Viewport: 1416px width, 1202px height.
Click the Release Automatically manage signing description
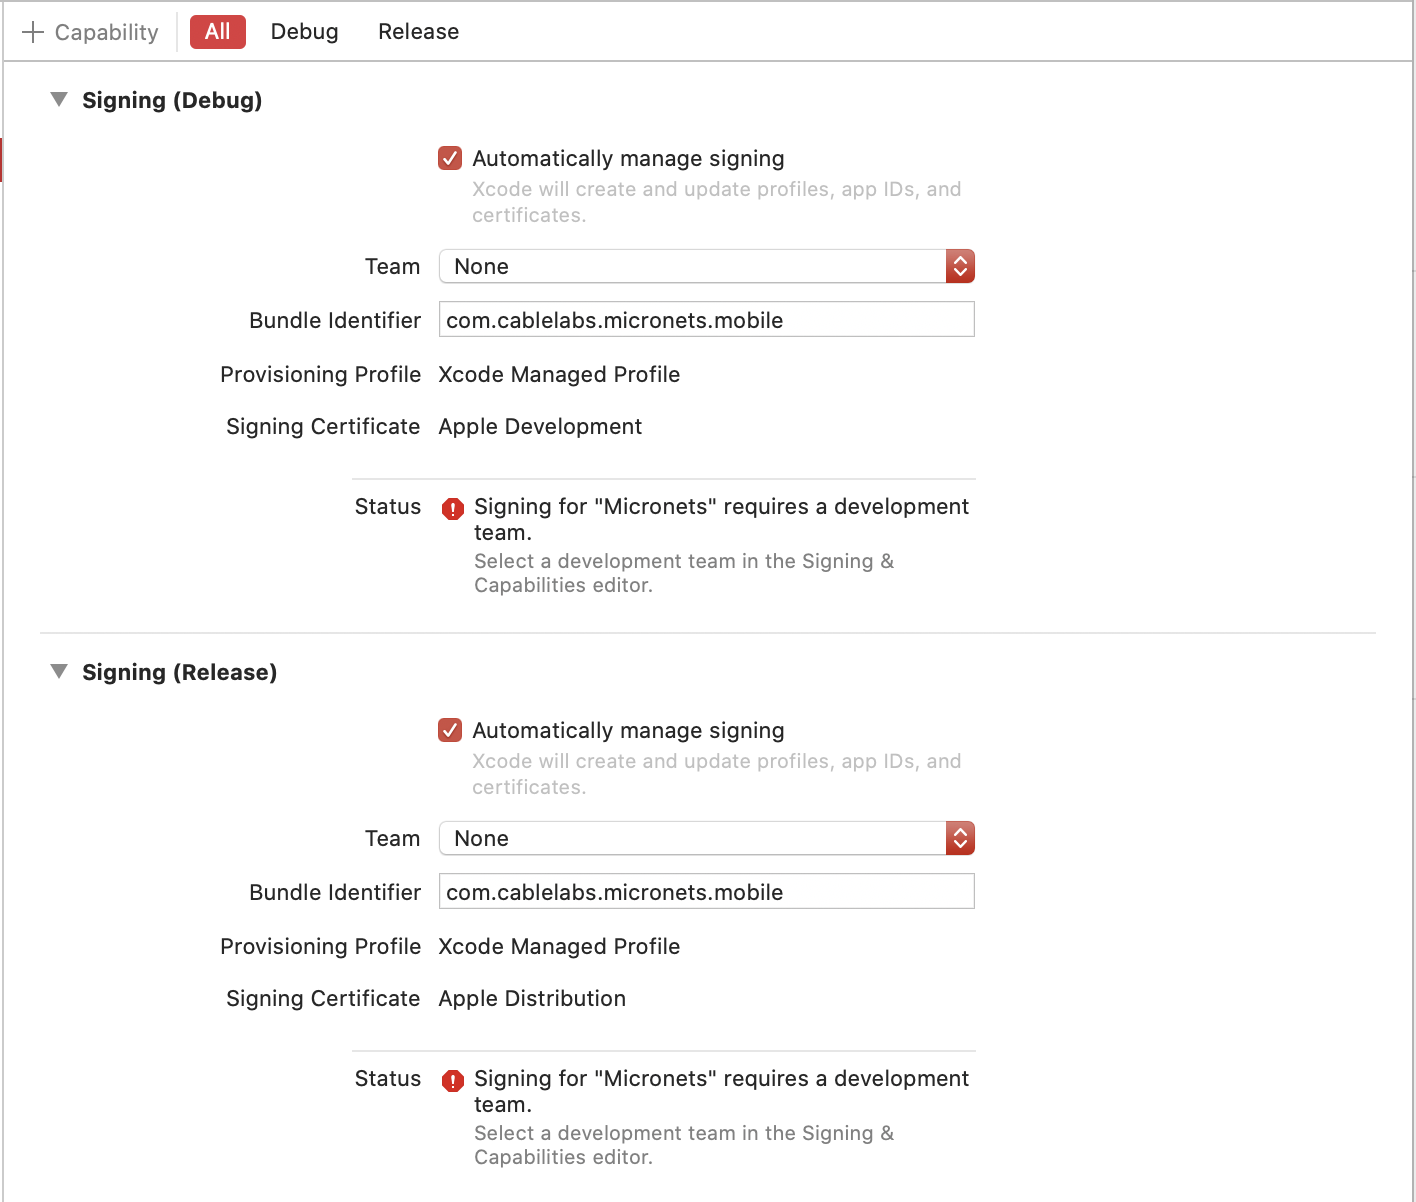coord(716,774)
